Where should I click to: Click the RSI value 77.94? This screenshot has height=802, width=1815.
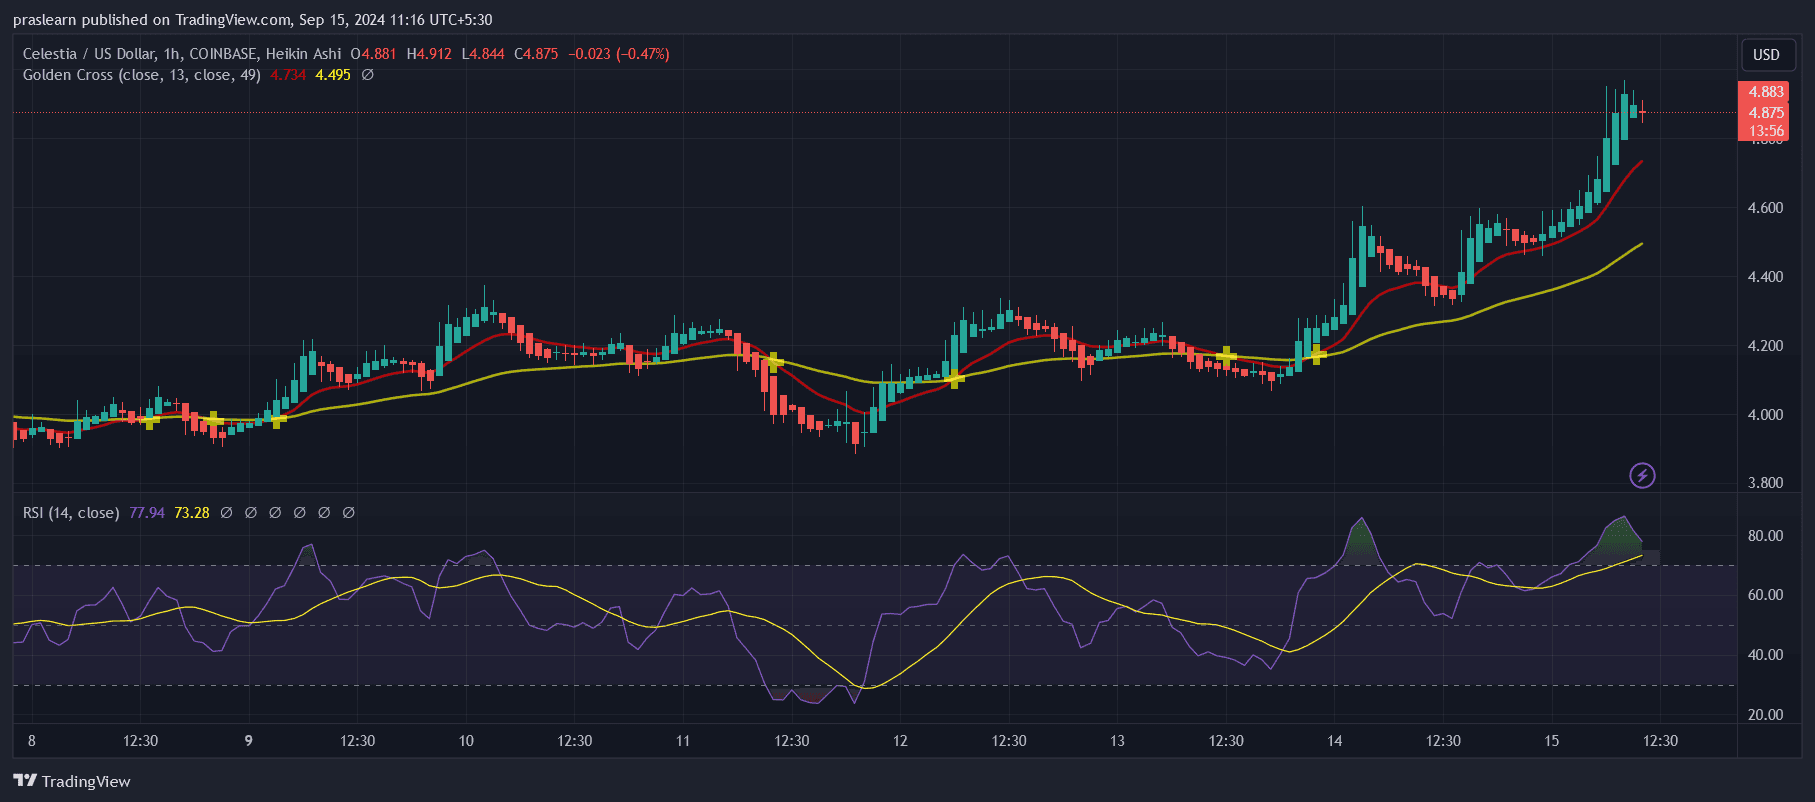[x=147, y=513]
